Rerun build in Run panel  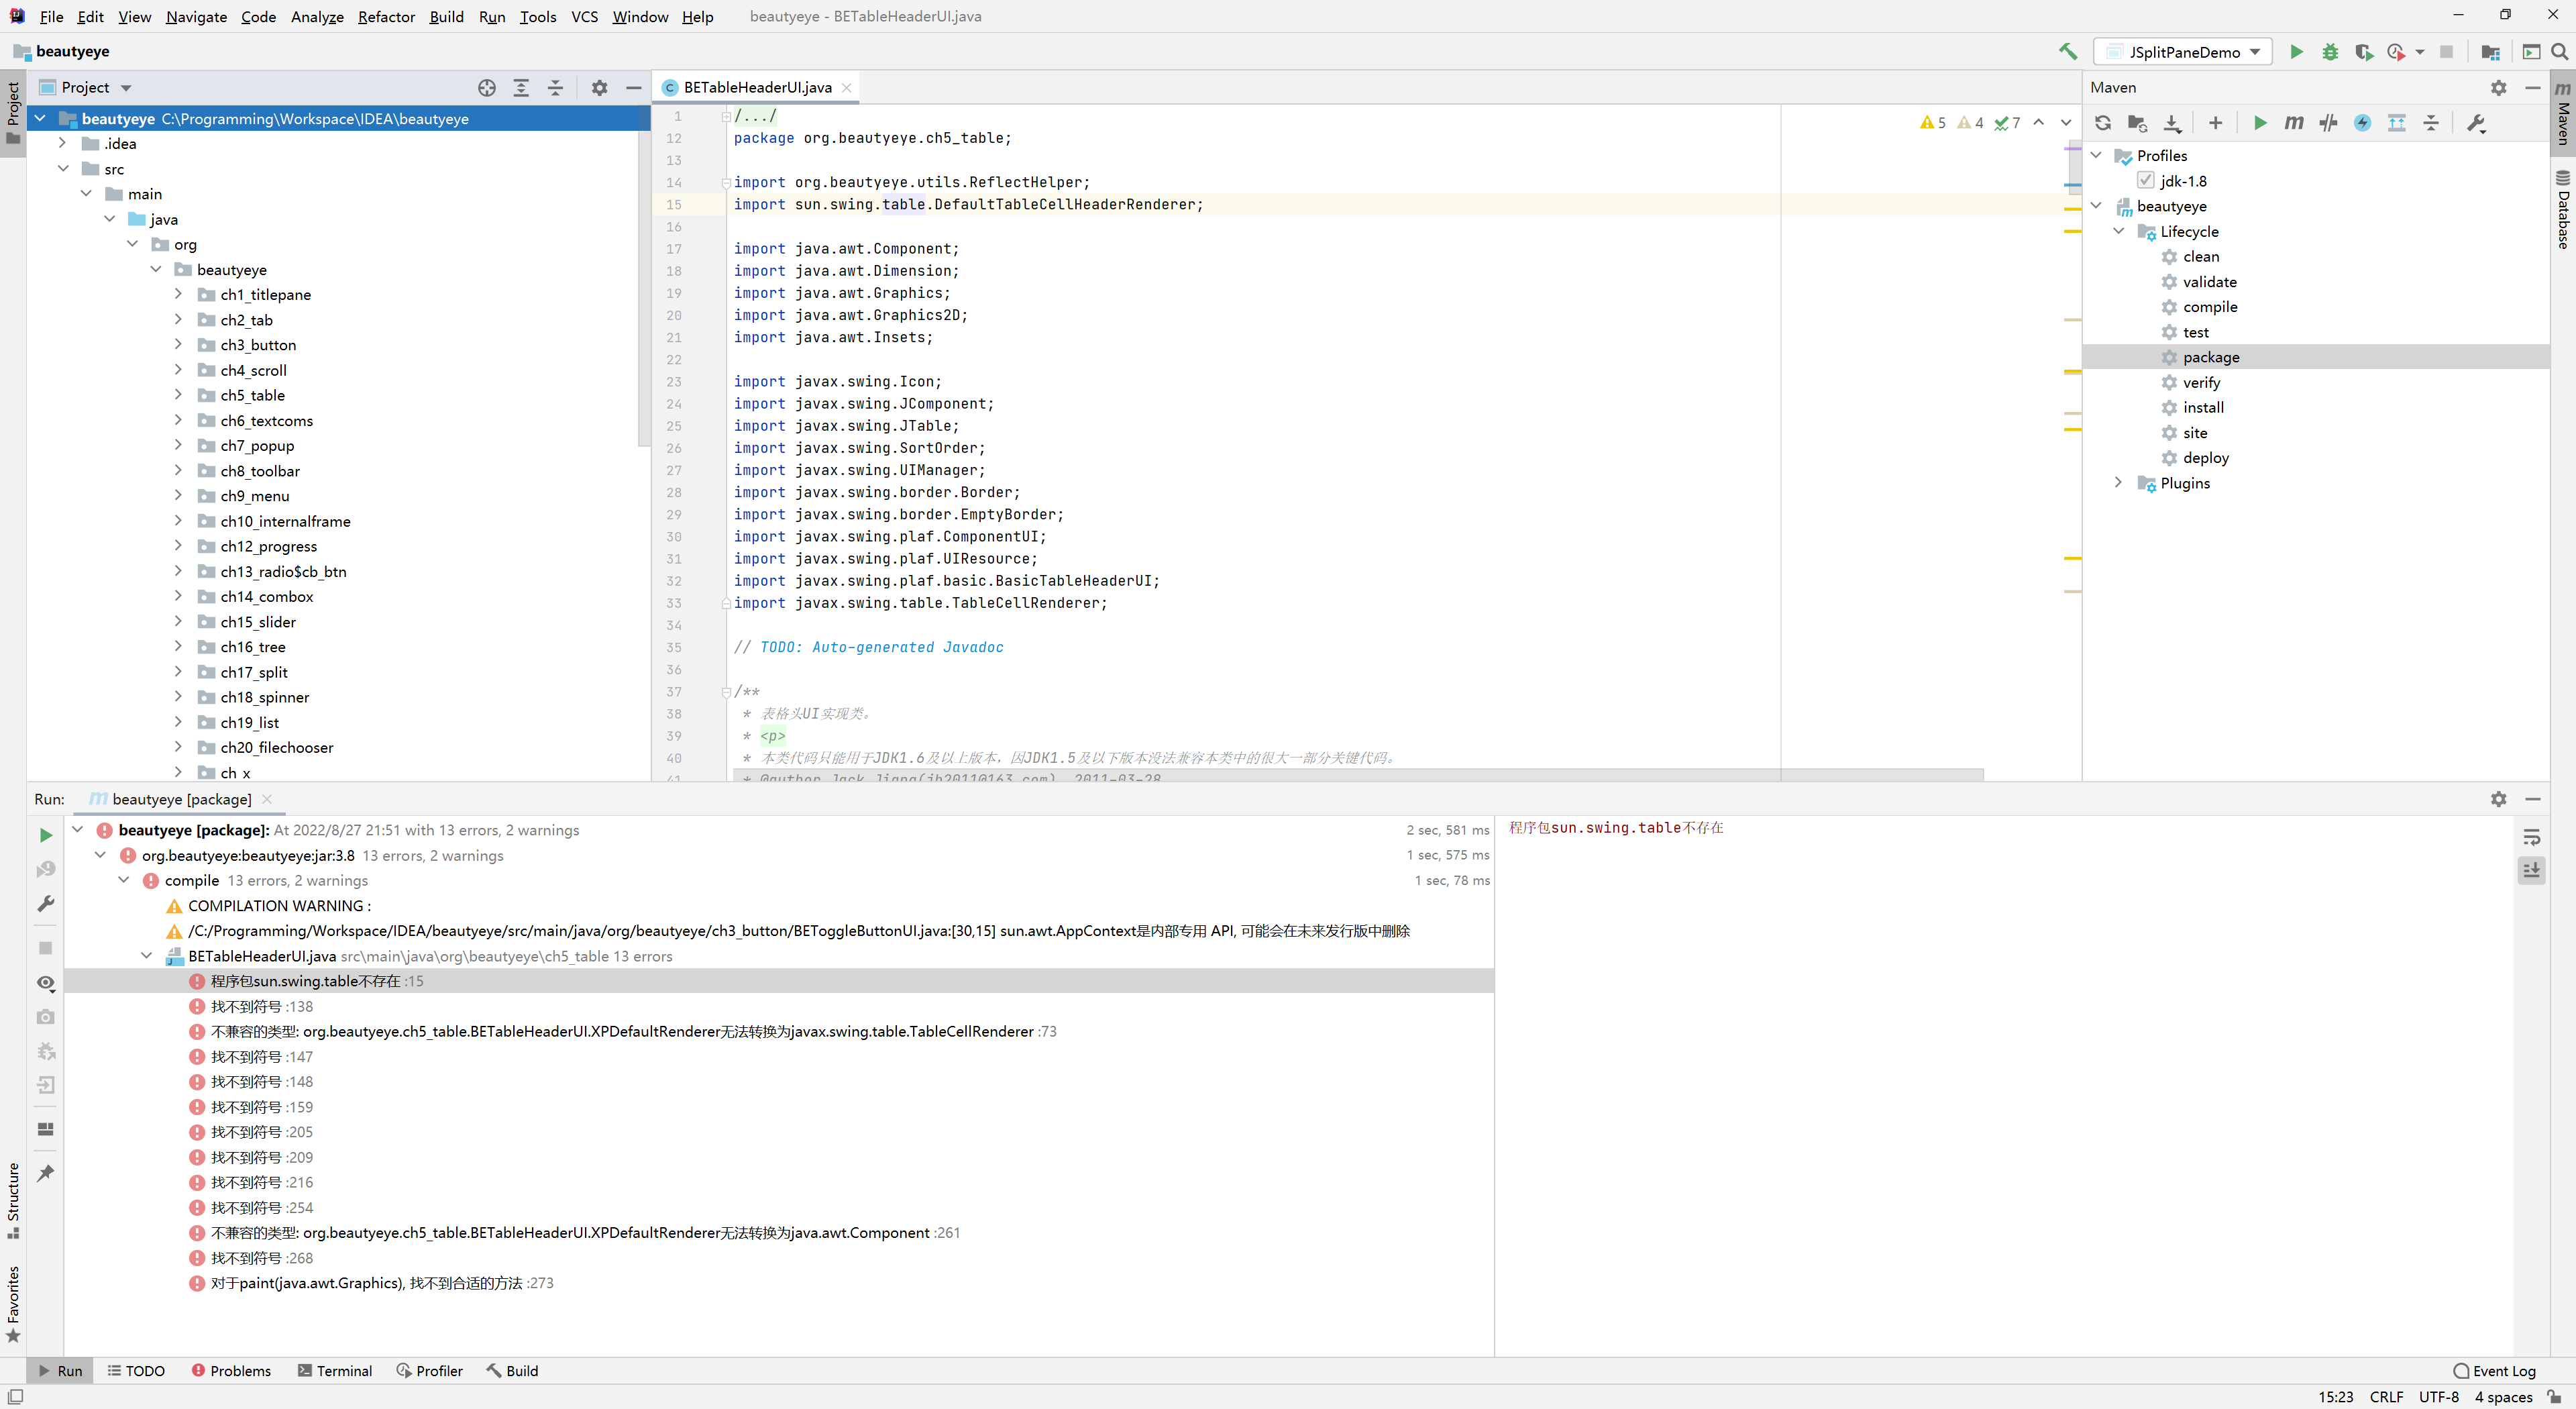46,835
